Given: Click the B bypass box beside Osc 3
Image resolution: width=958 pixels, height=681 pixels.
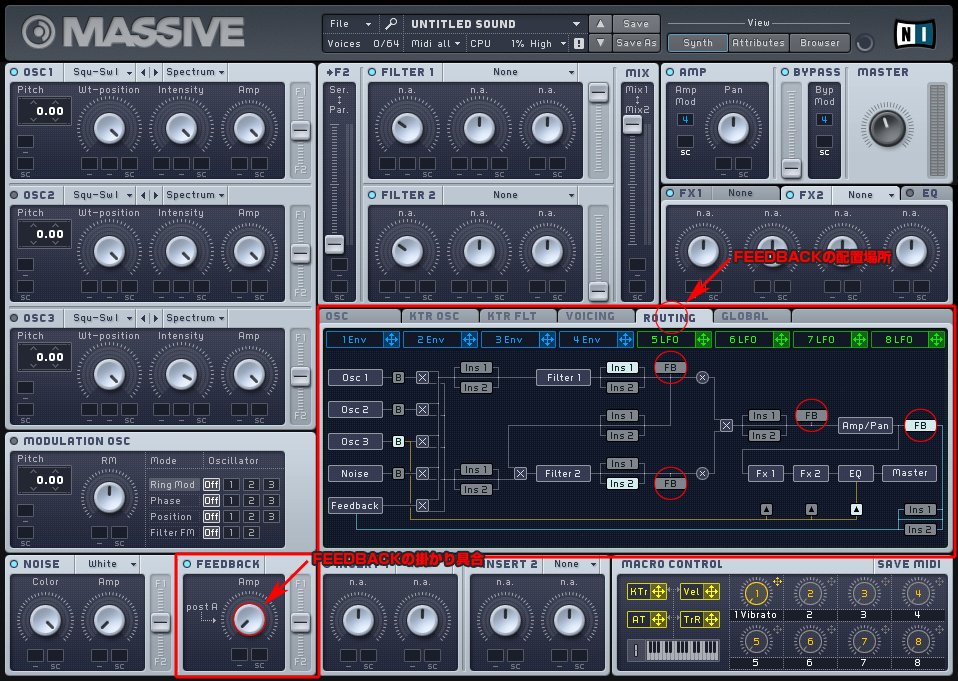Looking at the screenshot, I should (x=398, y=442).
